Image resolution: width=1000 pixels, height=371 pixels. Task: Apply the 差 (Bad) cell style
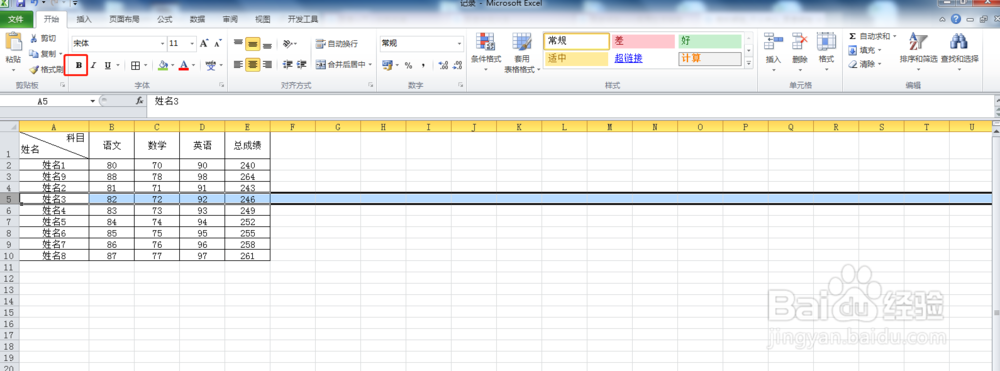click(x=643, y=41)
